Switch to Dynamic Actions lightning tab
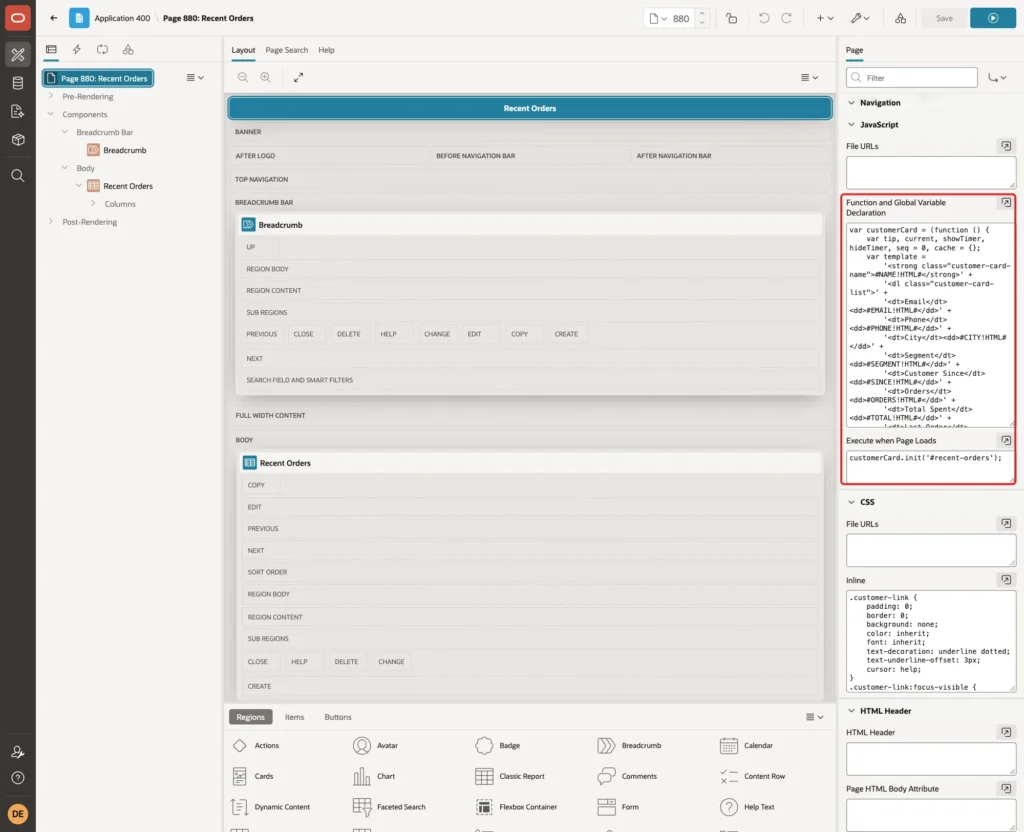Image resolution: width=1024 pixels, height=832 pixels. [76, 50]
